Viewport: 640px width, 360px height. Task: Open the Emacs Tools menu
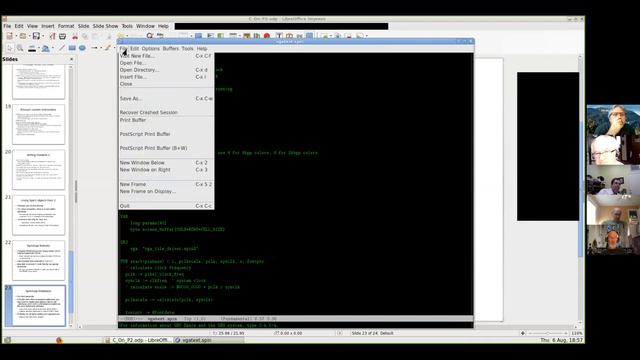click(187, 49)
